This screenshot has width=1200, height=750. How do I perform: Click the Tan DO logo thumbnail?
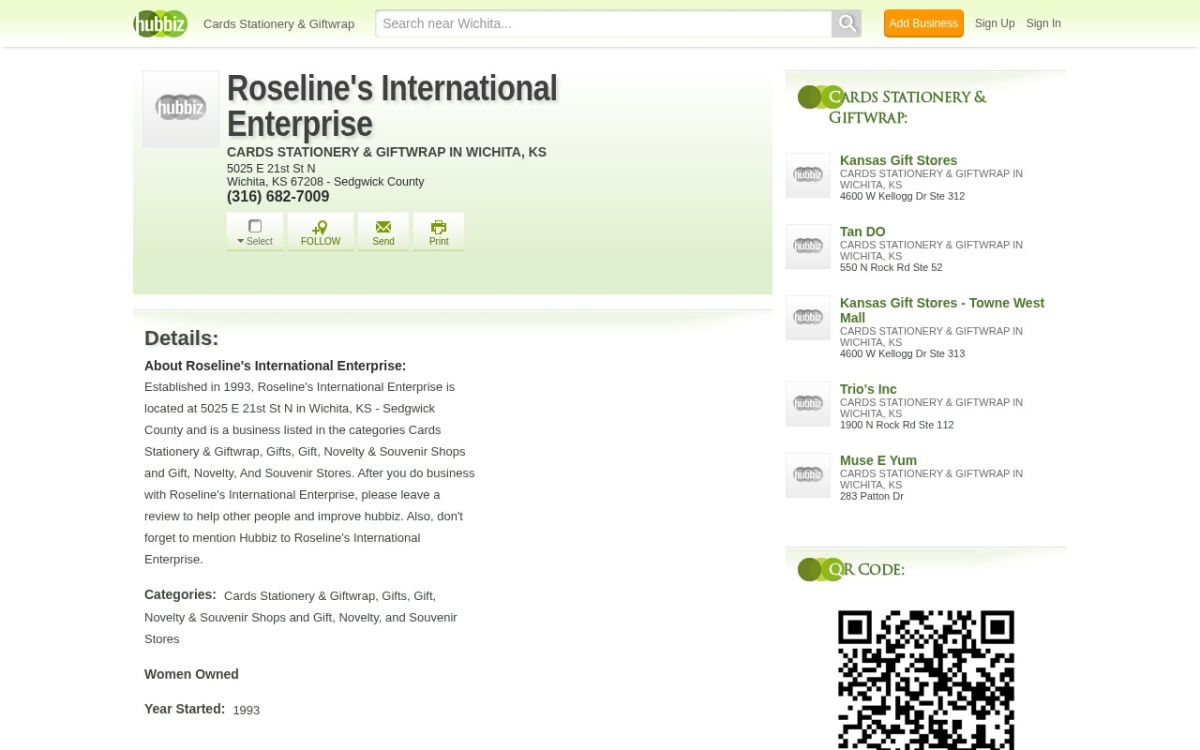coord(808,246)
